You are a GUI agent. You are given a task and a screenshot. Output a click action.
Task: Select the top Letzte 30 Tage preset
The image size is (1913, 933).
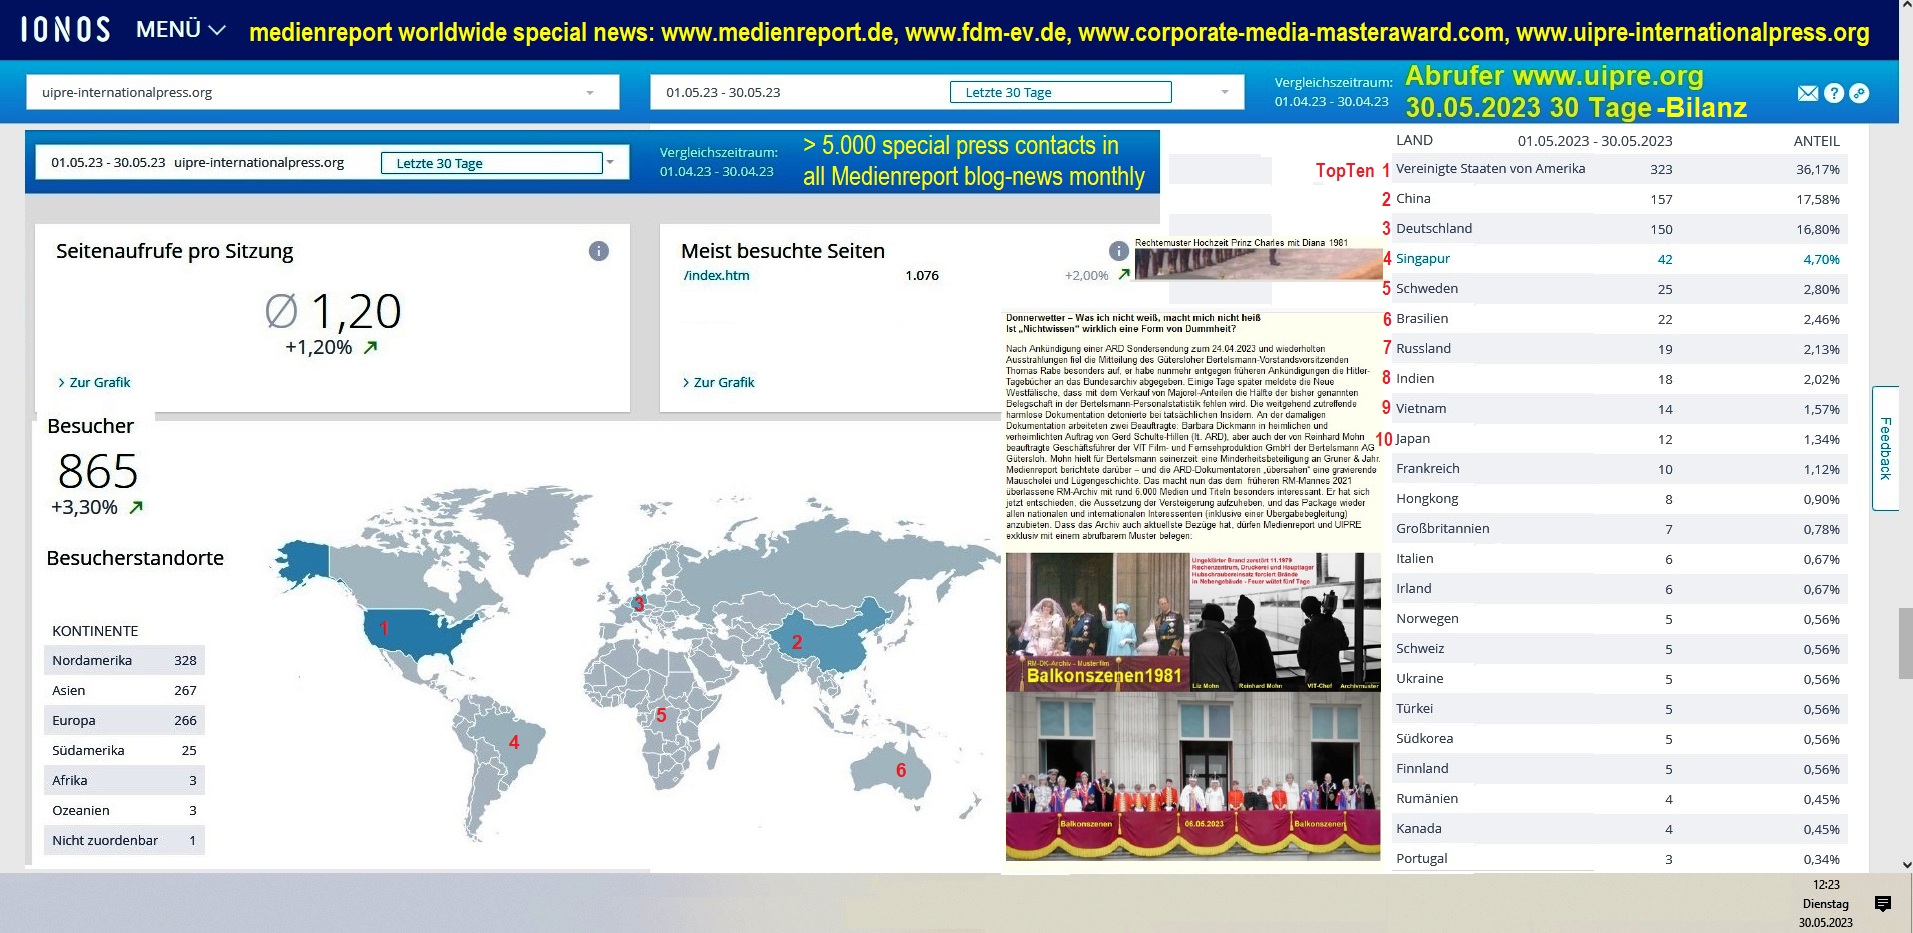click(1059, 92)
